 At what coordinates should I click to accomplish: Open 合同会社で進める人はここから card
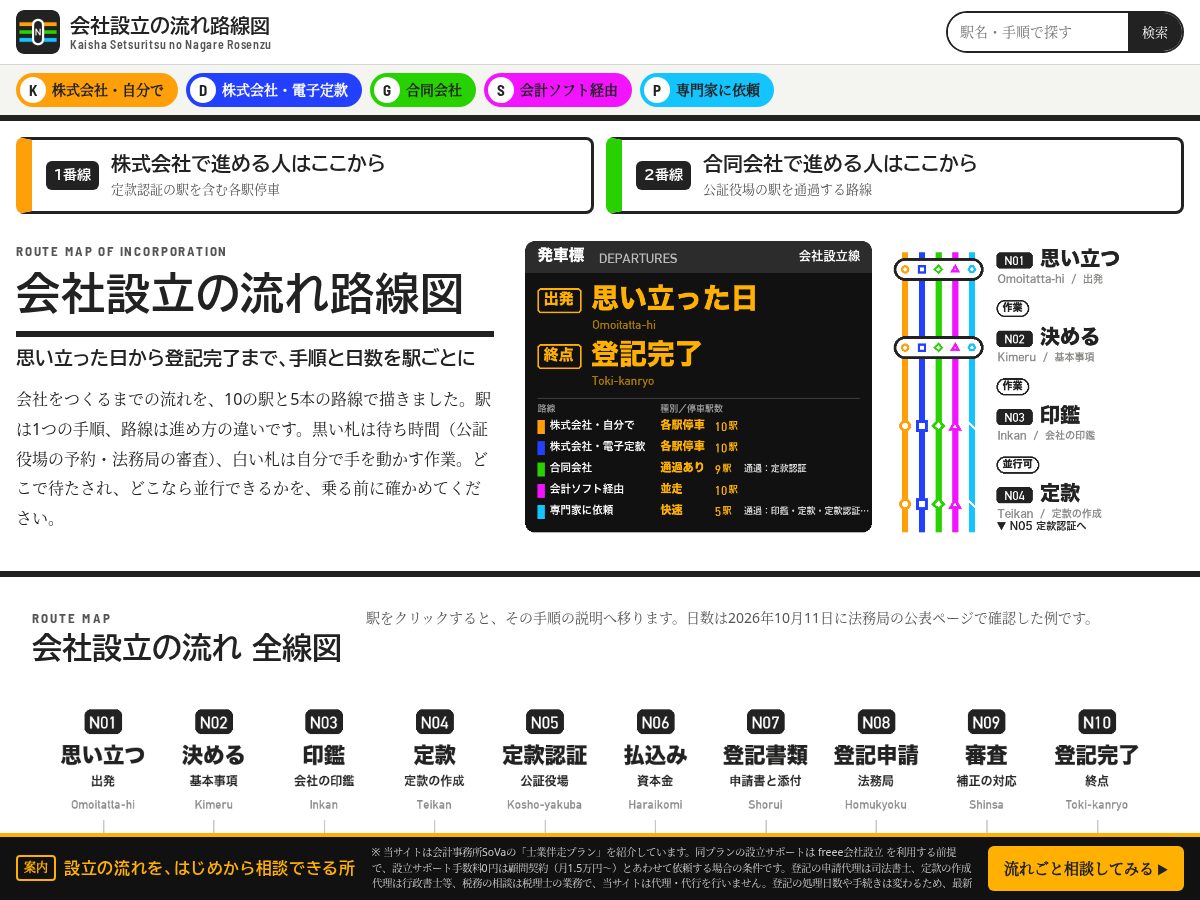(x=895, y=175)
